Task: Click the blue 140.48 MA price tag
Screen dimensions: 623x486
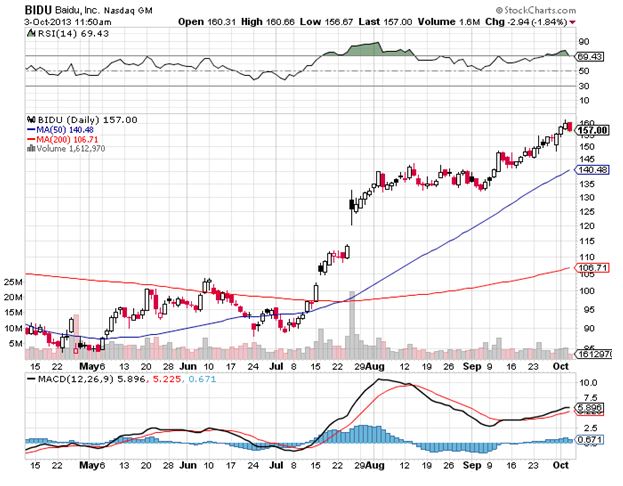Action: (x=592, y=170)
